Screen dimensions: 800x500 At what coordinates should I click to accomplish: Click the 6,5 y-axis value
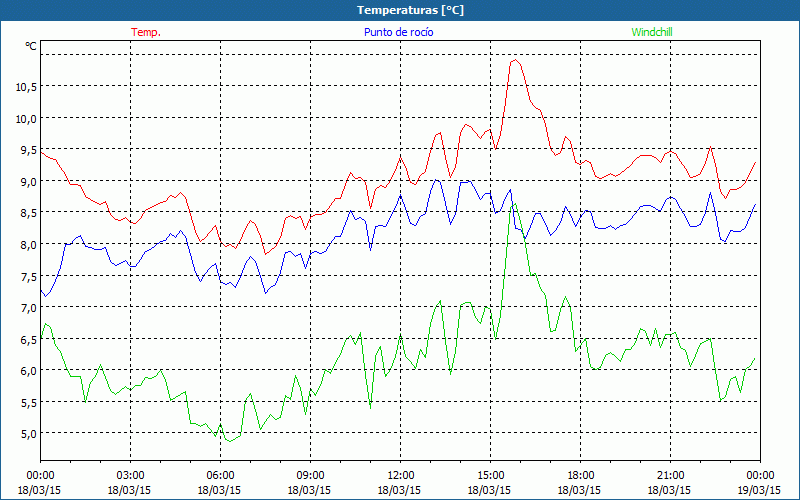coord(29,339)
